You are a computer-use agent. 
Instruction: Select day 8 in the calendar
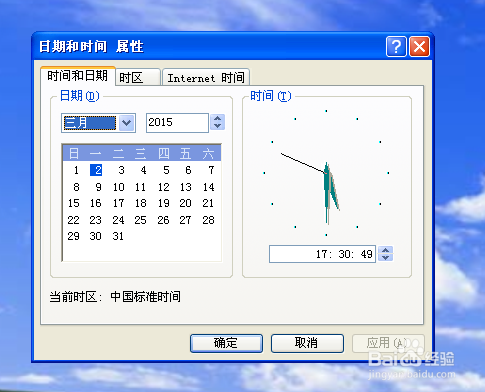[x=76, y=187]
